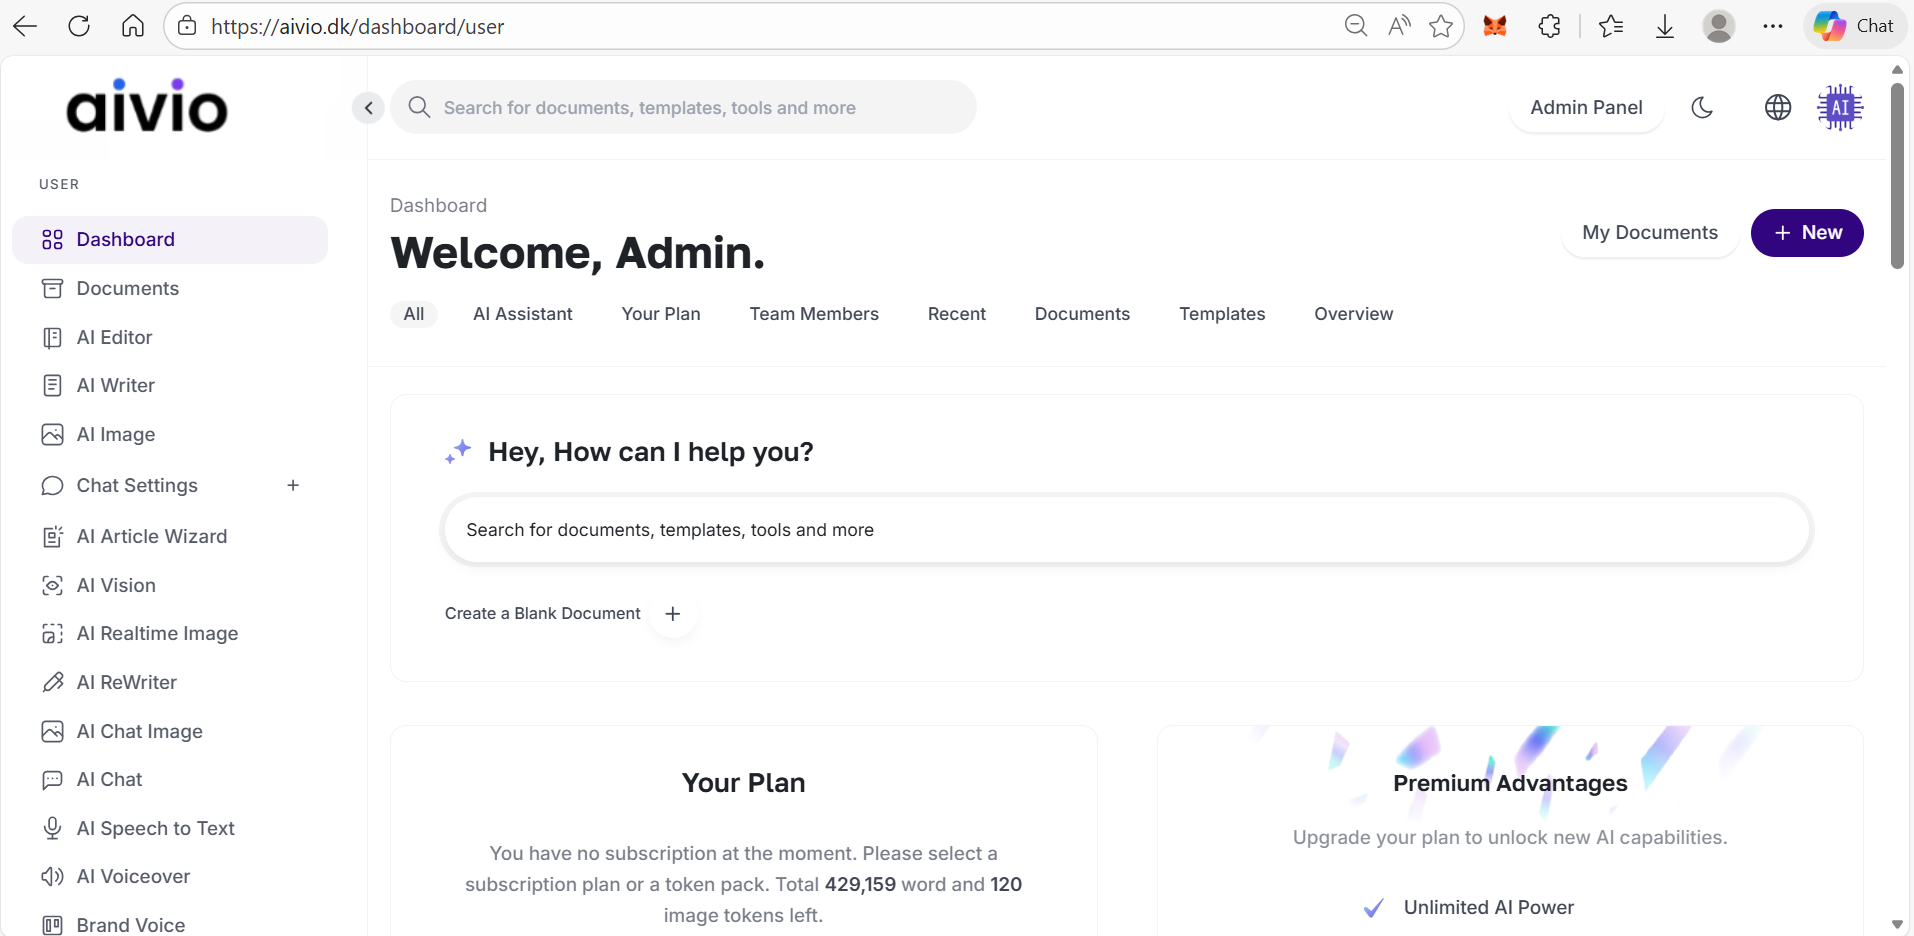Click the AI chip user avatar
This screenshot has height=936, width=1914.
[1839, 107]
